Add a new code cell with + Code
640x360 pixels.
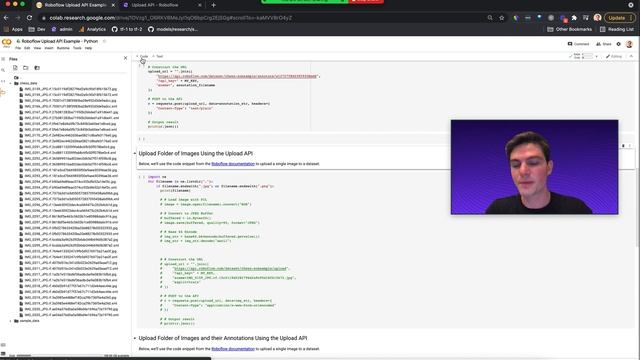[x=142, y=56]
